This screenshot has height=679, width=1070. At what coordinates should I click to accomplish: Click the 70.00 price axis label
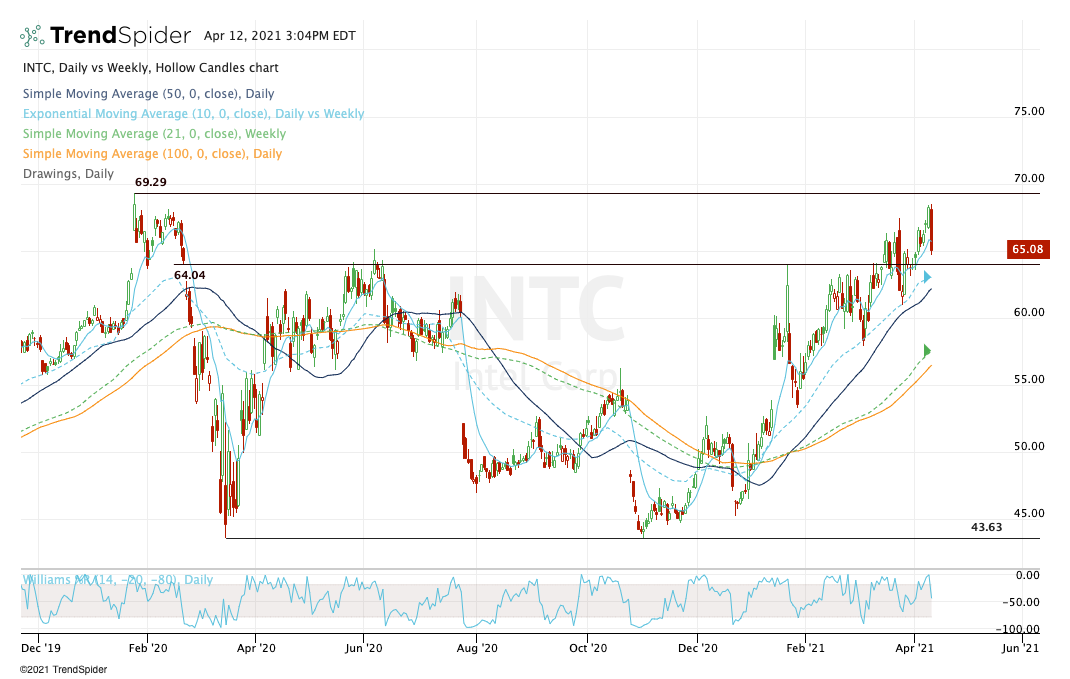[x=1029, y=178]
